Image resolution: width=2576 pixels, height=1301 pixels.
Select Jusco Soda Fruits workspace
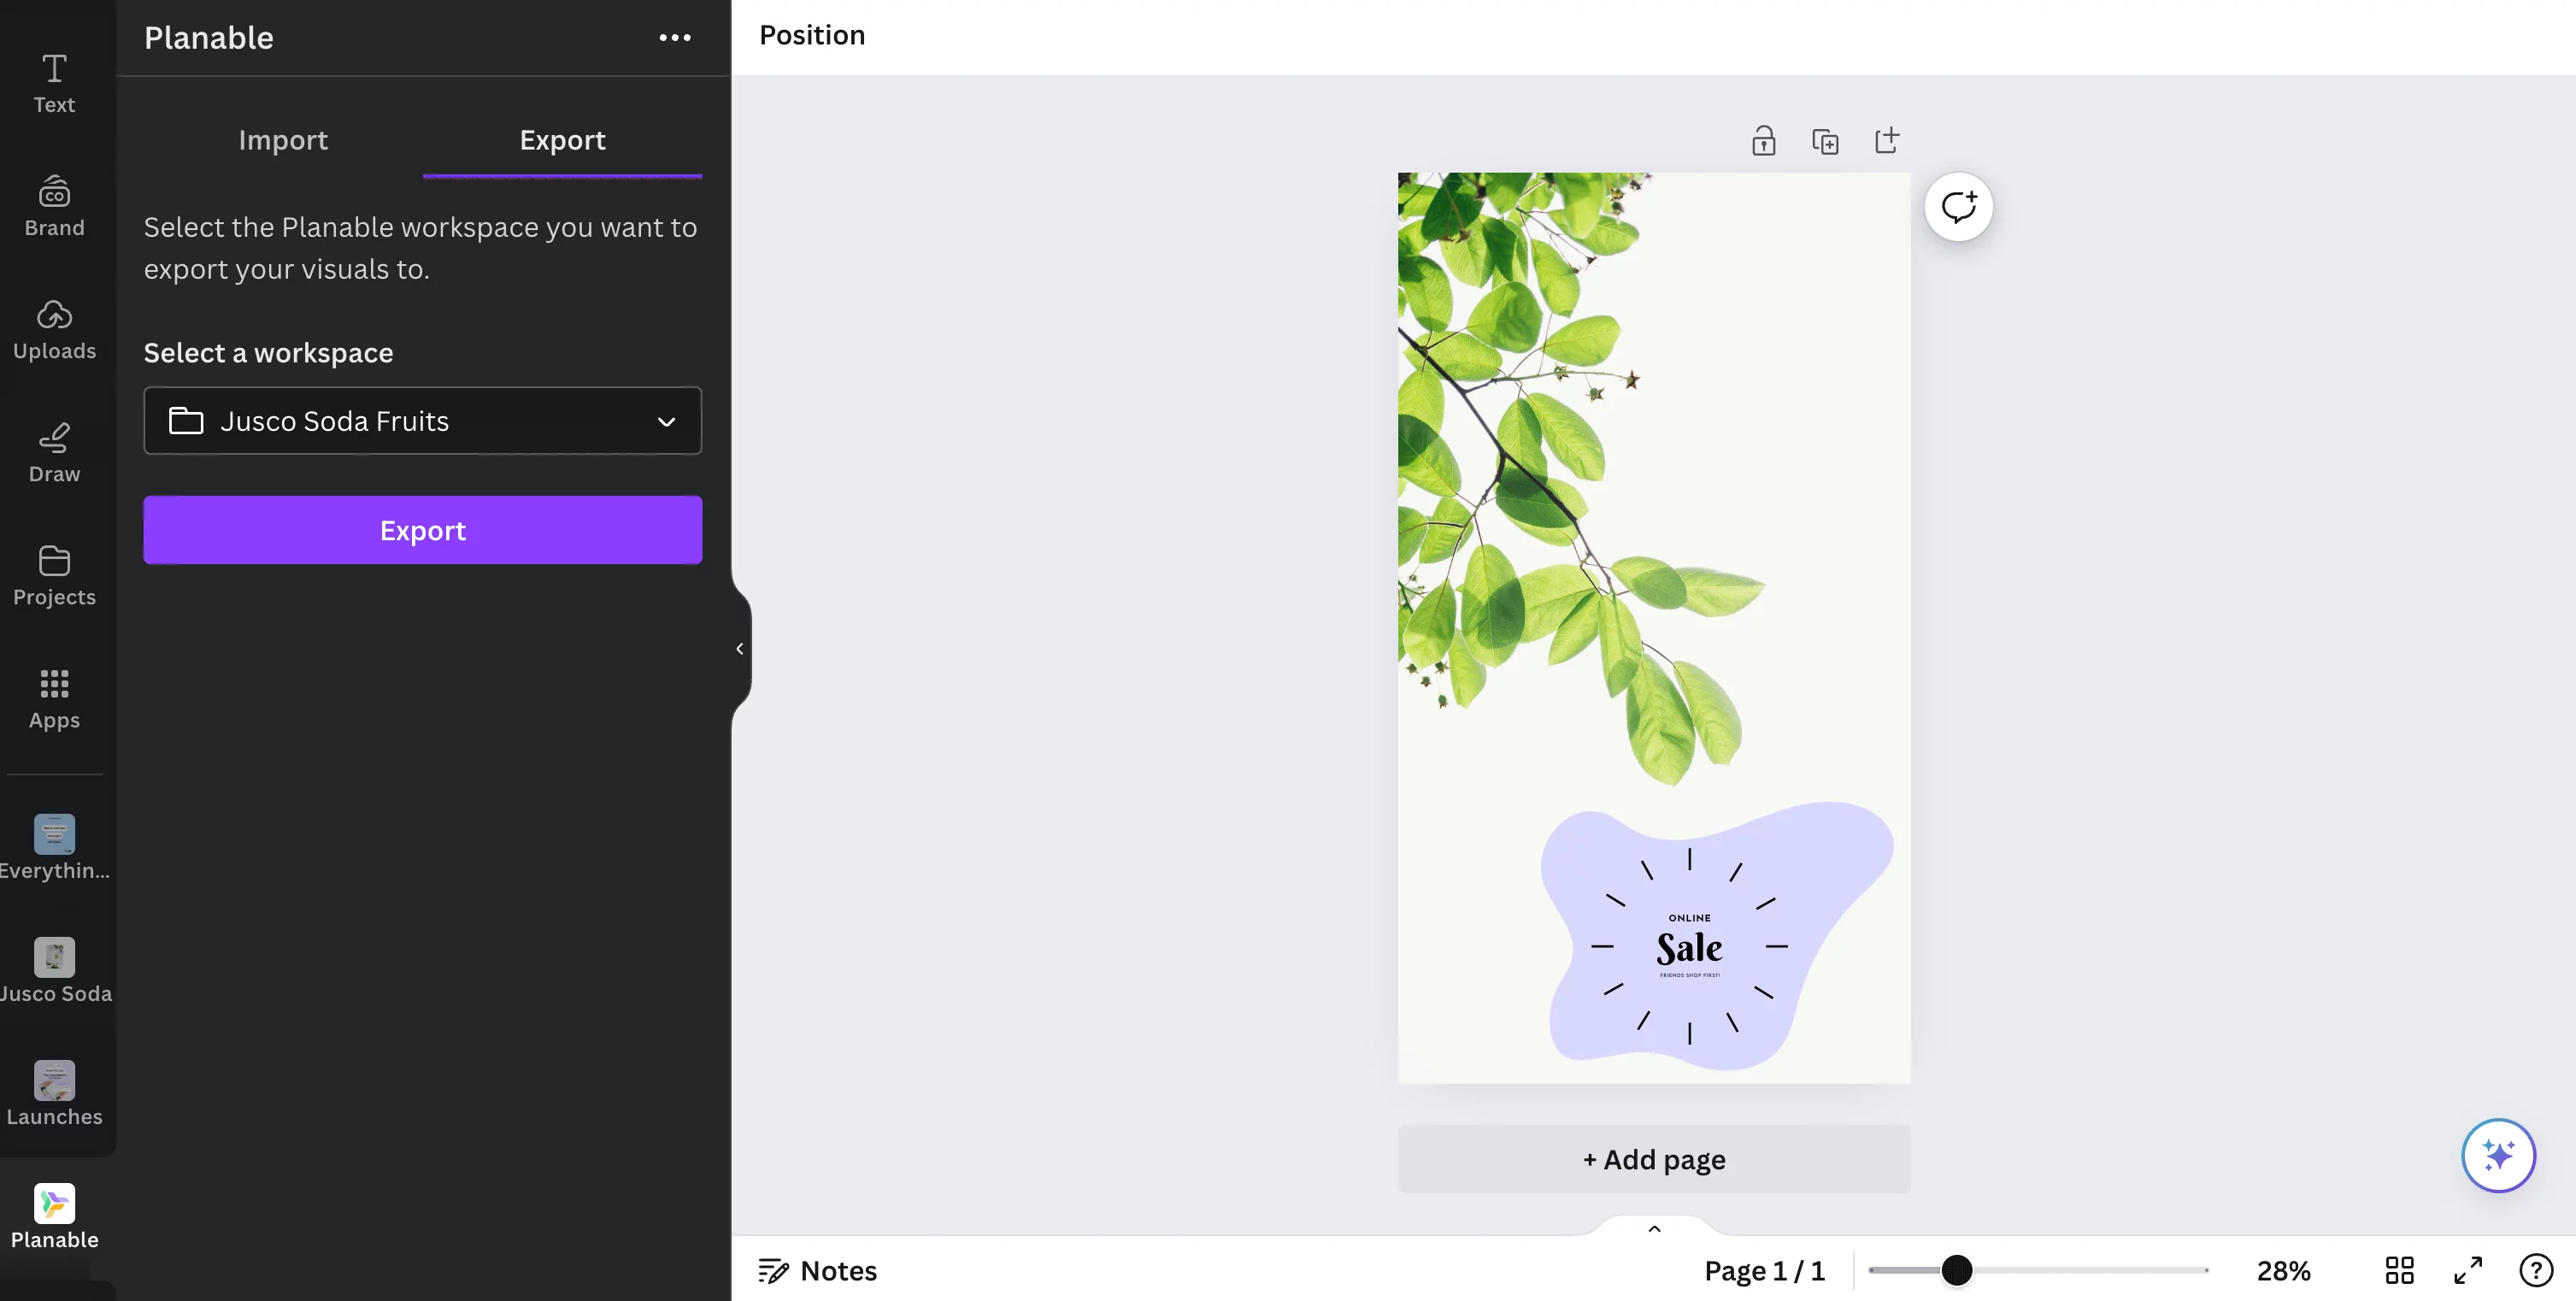tap(421, 420)
